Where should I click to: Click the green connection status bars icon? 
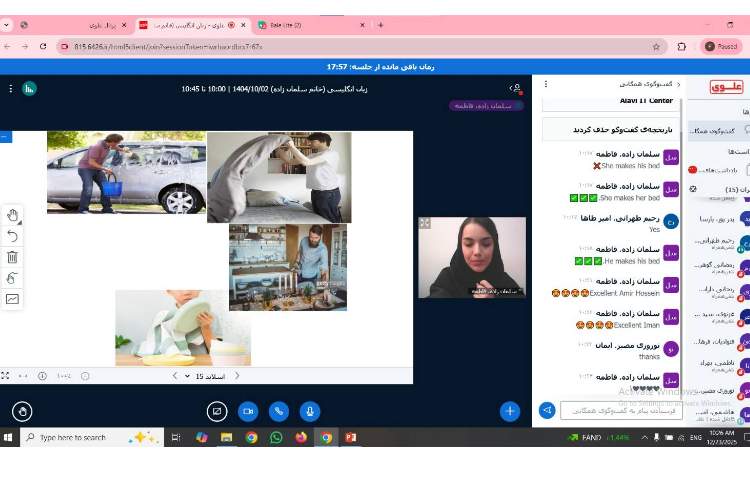(x=29, y=89)
